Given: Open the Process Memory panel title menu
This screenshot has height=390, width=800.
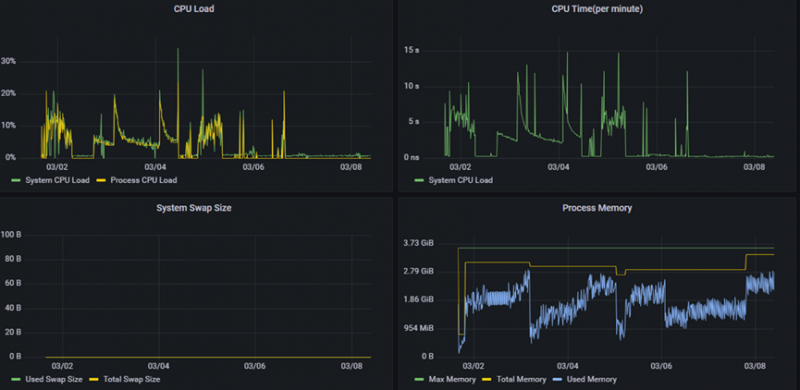Looking at the screenshot, I should tap(597, 208).
